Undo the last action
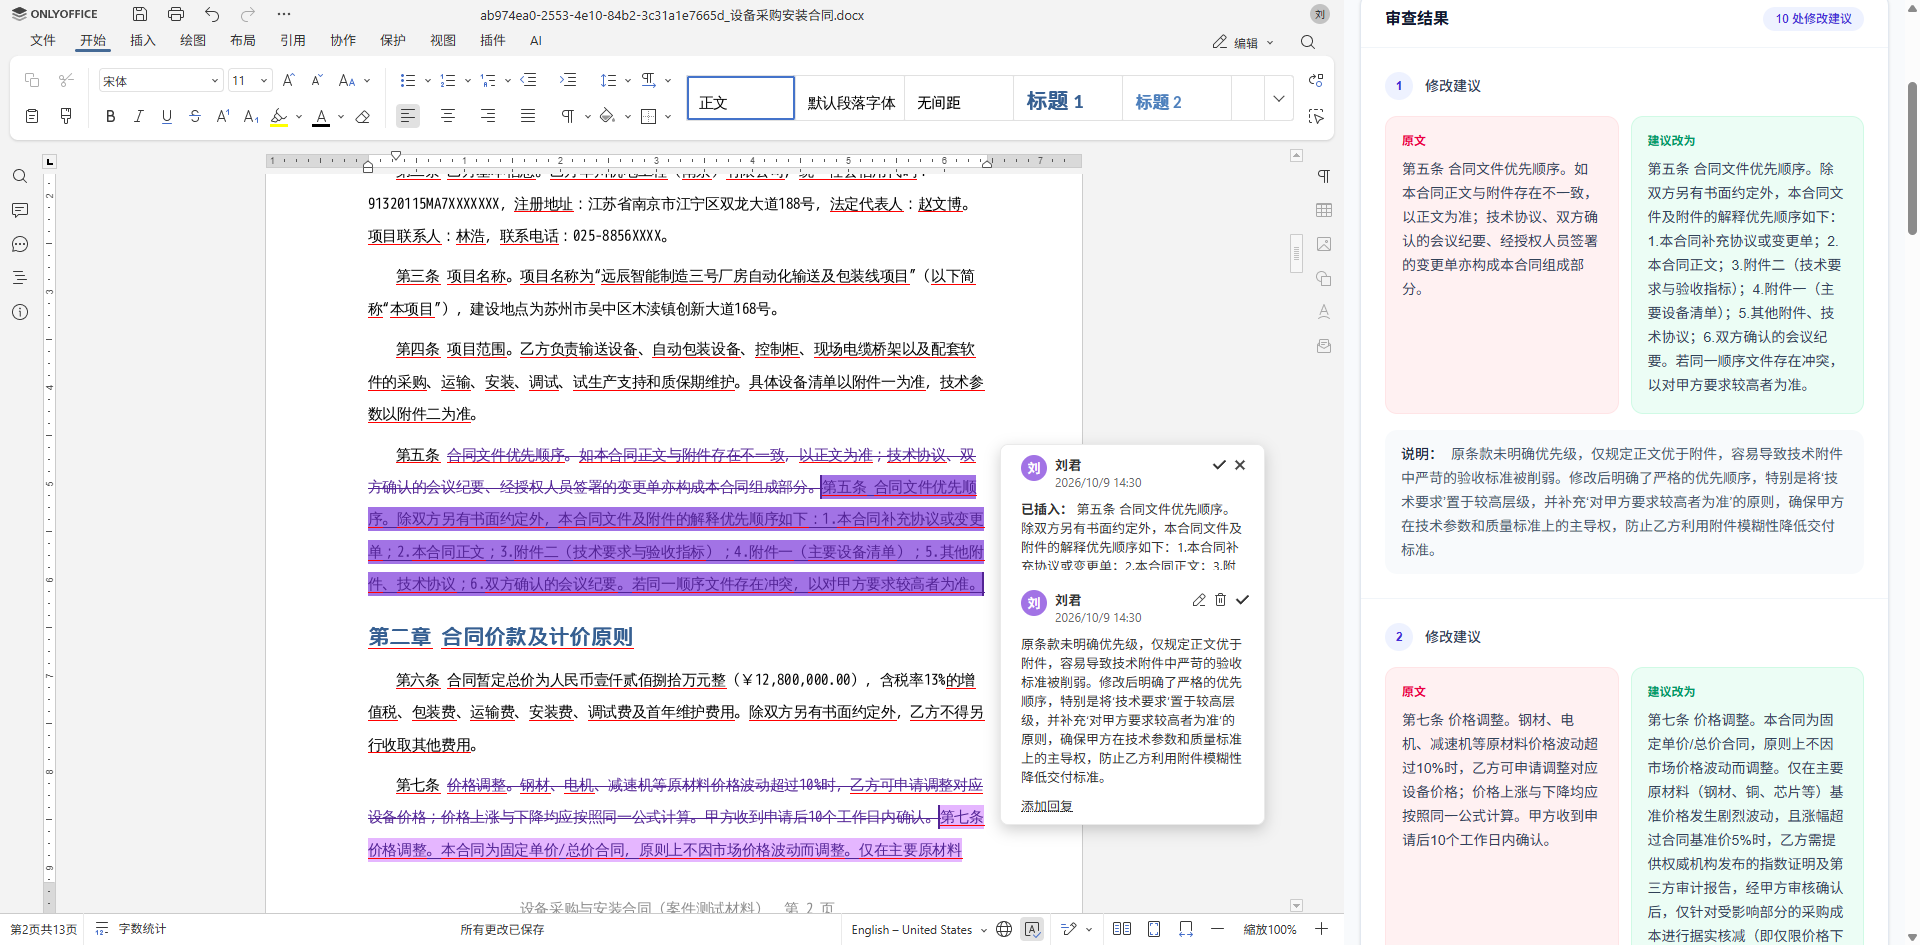 pyautogui.click(x=212, y=14)
